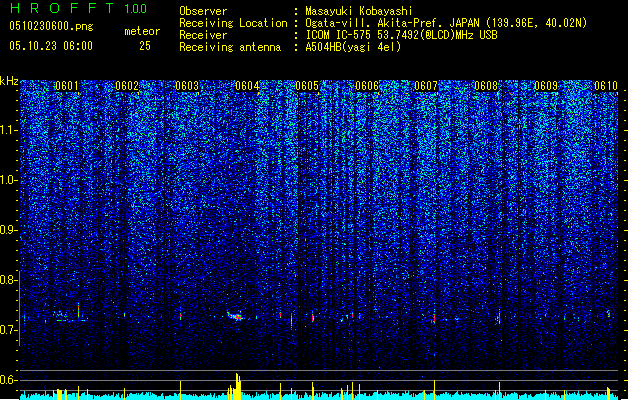Screen dimensions: 629x400
Task: Click the 0604 time marker
Action: click(x=247, y=86)
